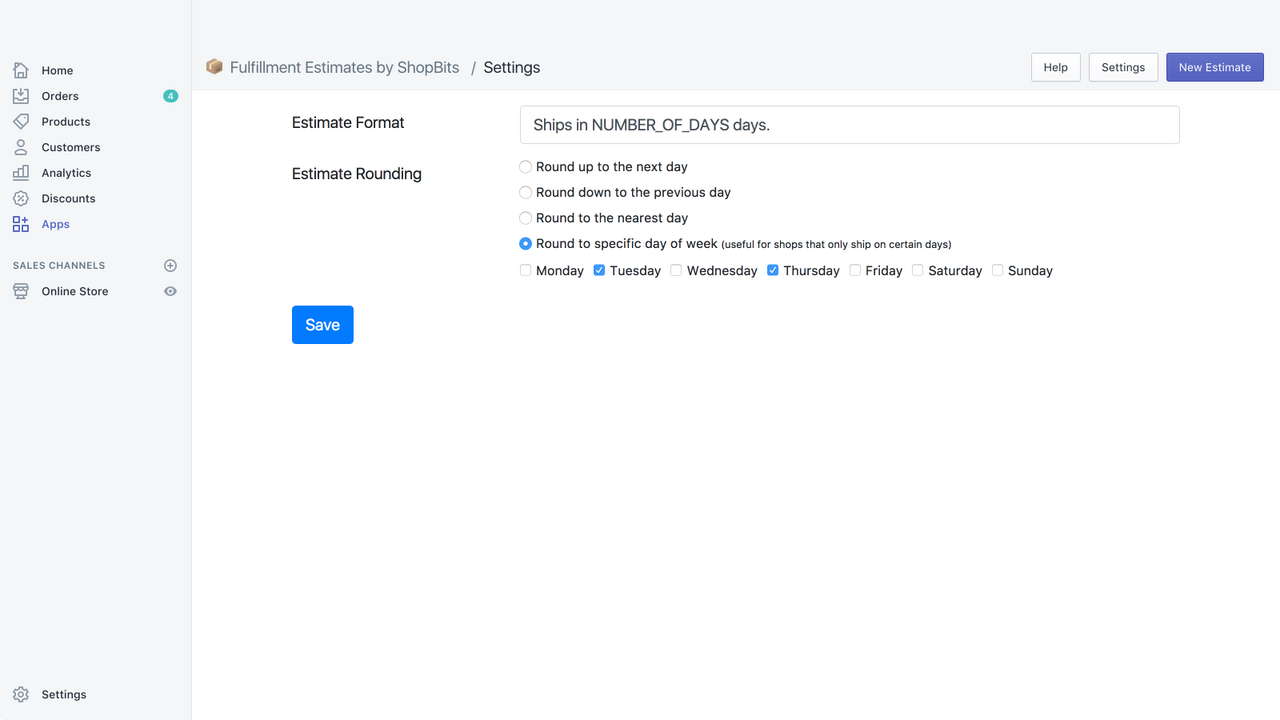1280x720 pixels.
Task: Select Round up to the next day
Action: tap(525, 167)
